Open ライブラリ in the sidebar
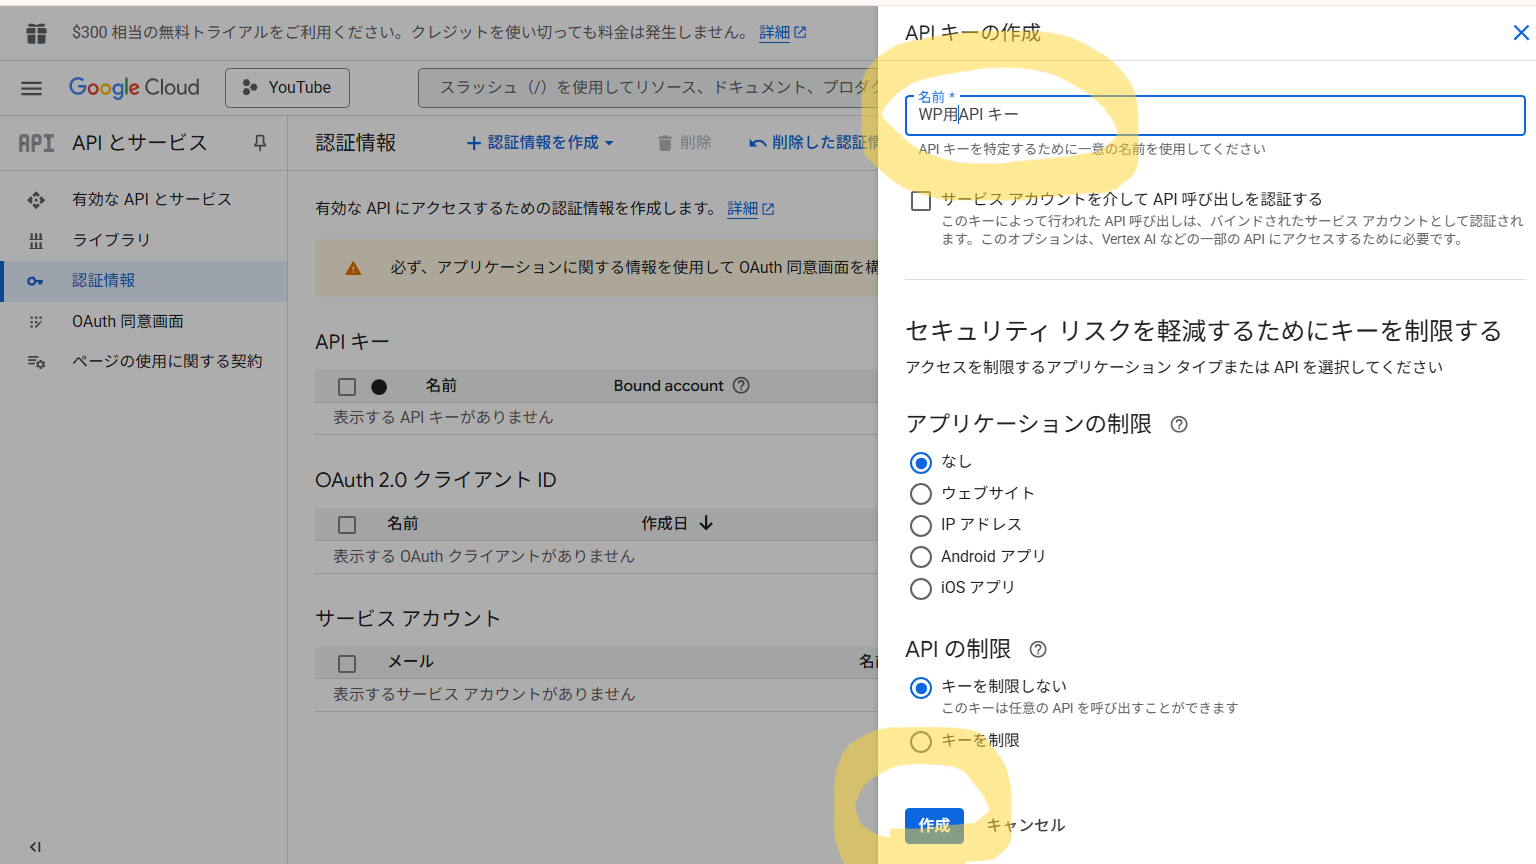 111,240
